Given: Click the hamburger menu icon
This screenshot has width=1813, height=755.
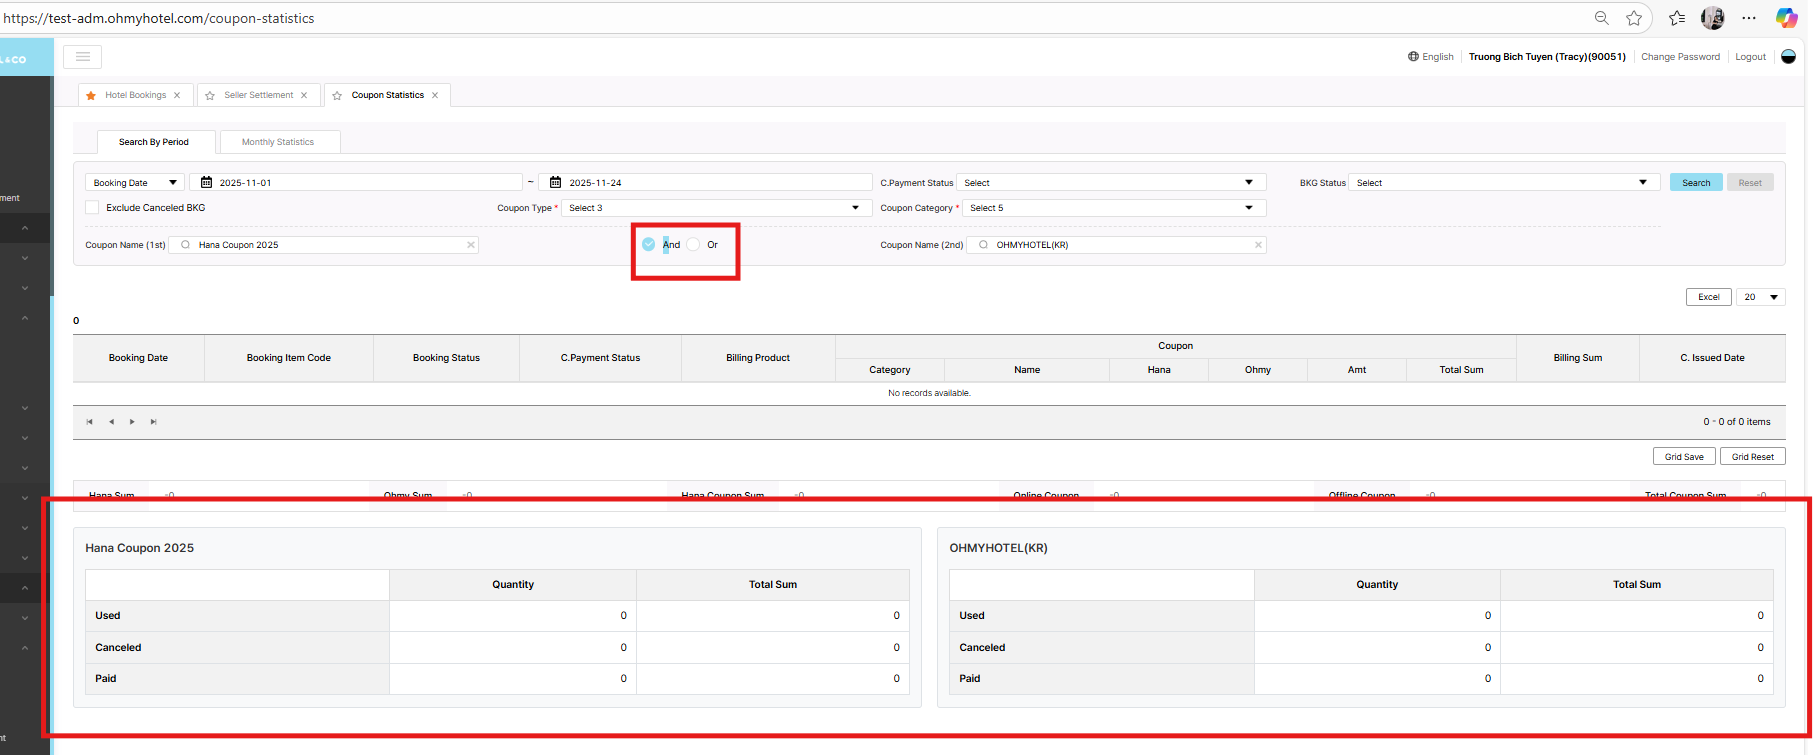Looking at the screenshot, I should pos(82,57).
